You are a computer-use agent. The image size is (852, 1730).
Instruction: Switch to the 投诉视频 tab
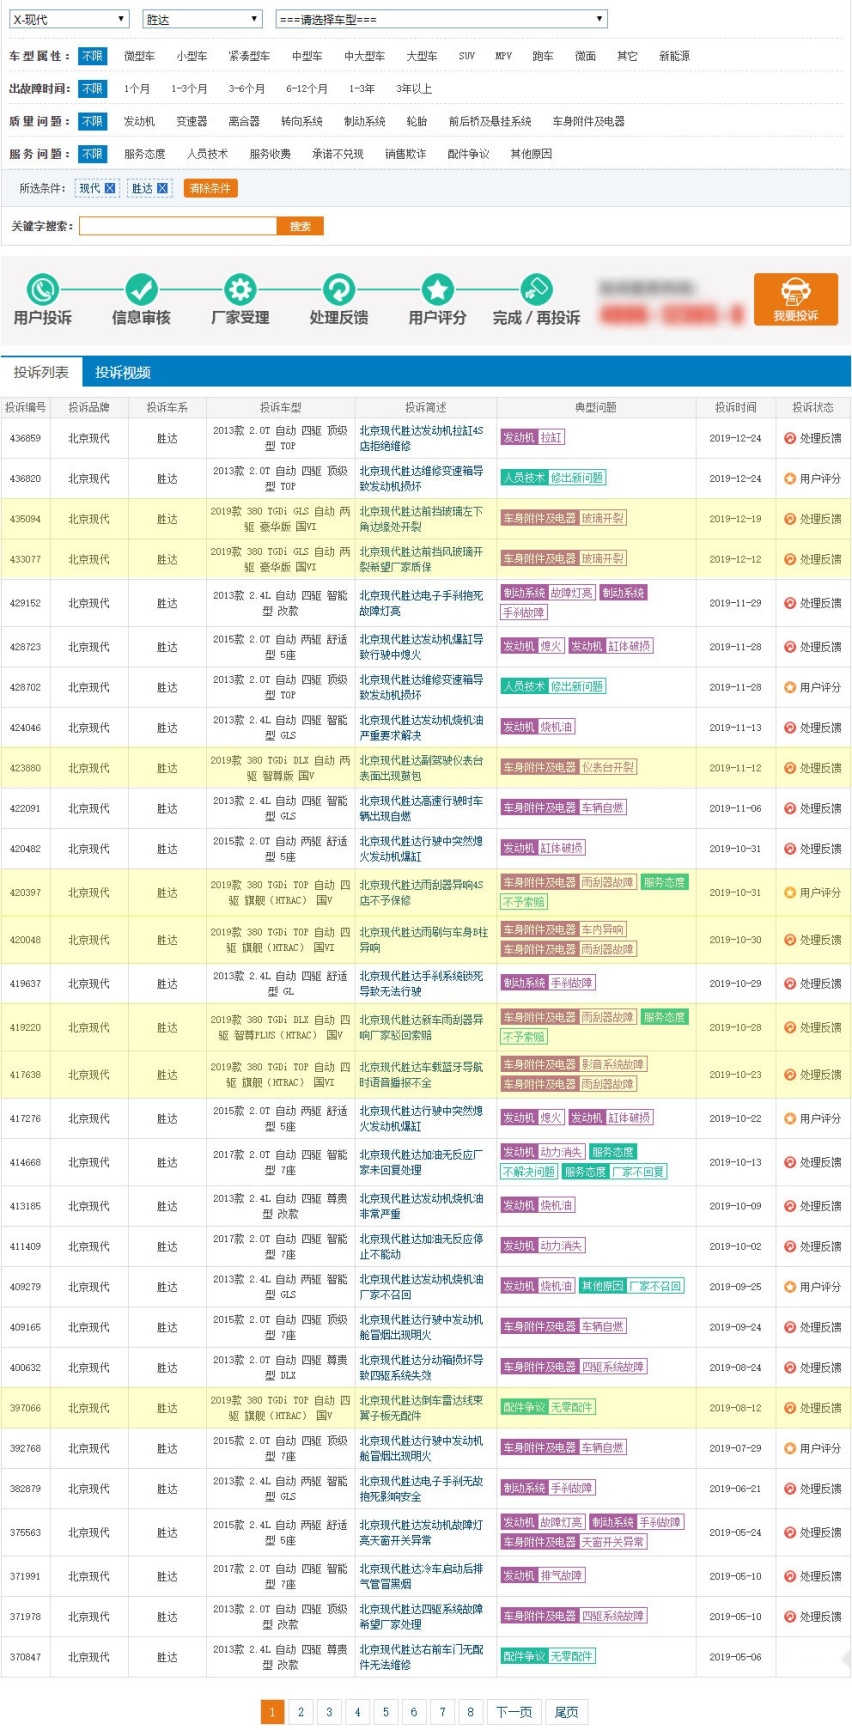point(122,372)
